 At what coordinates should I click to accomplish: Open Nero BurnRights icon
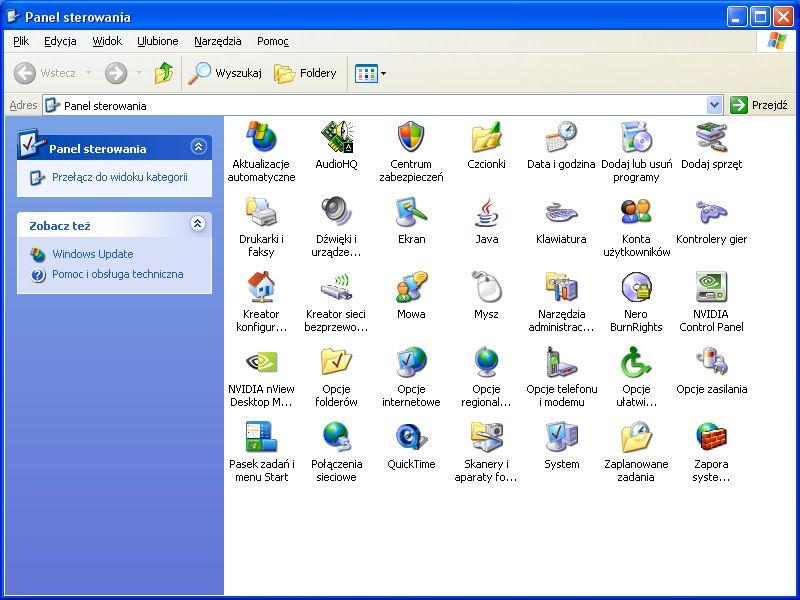click(636, 301)
